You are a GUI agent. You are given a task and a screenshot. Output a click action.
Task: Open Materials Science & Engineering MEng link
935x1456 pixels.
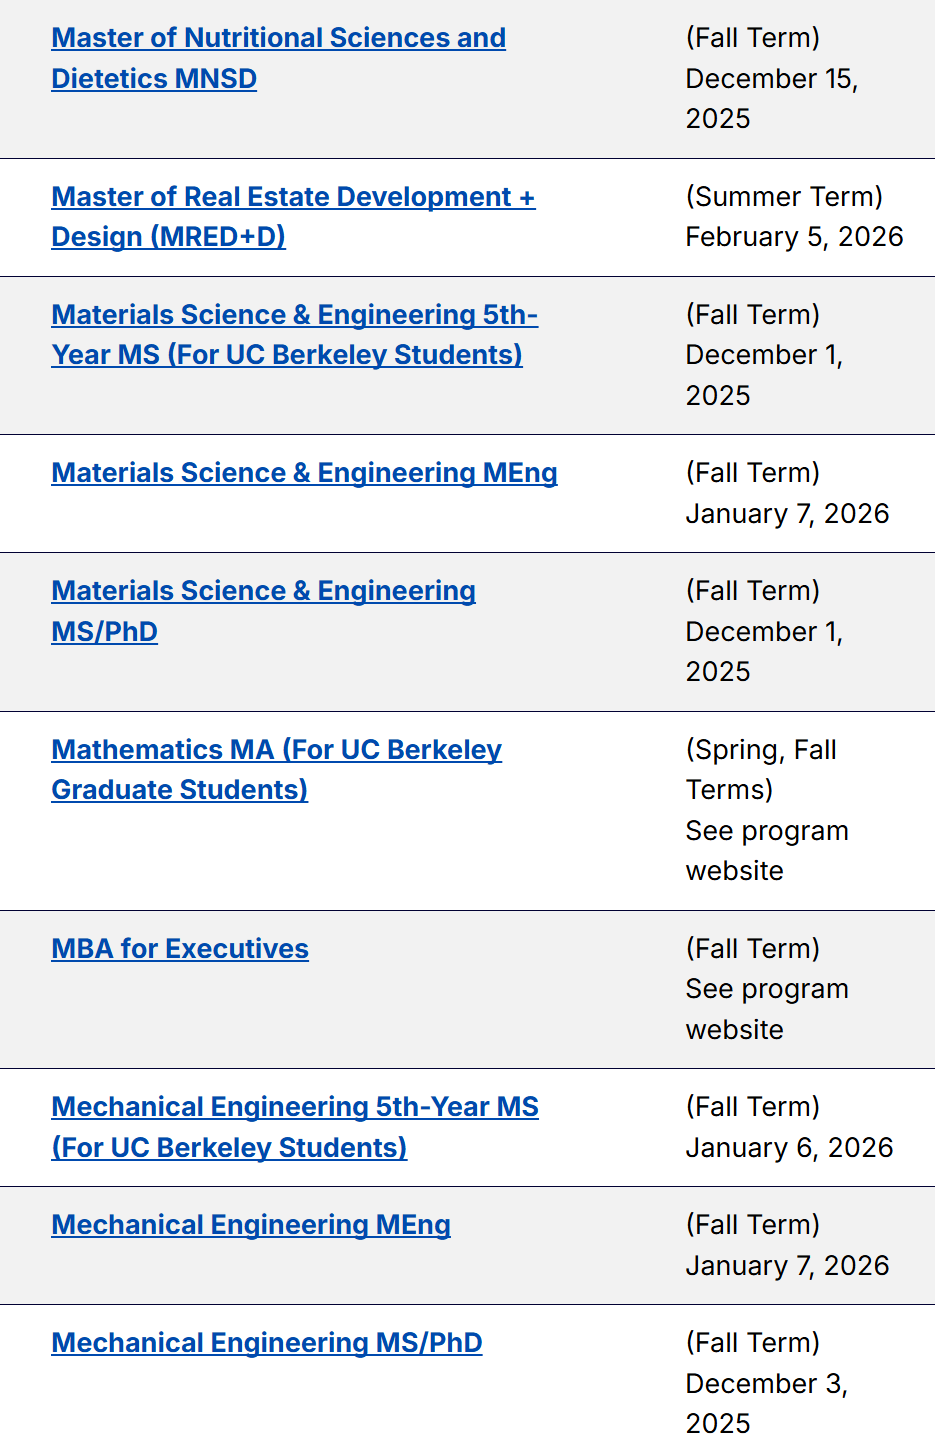coord(304,473)
